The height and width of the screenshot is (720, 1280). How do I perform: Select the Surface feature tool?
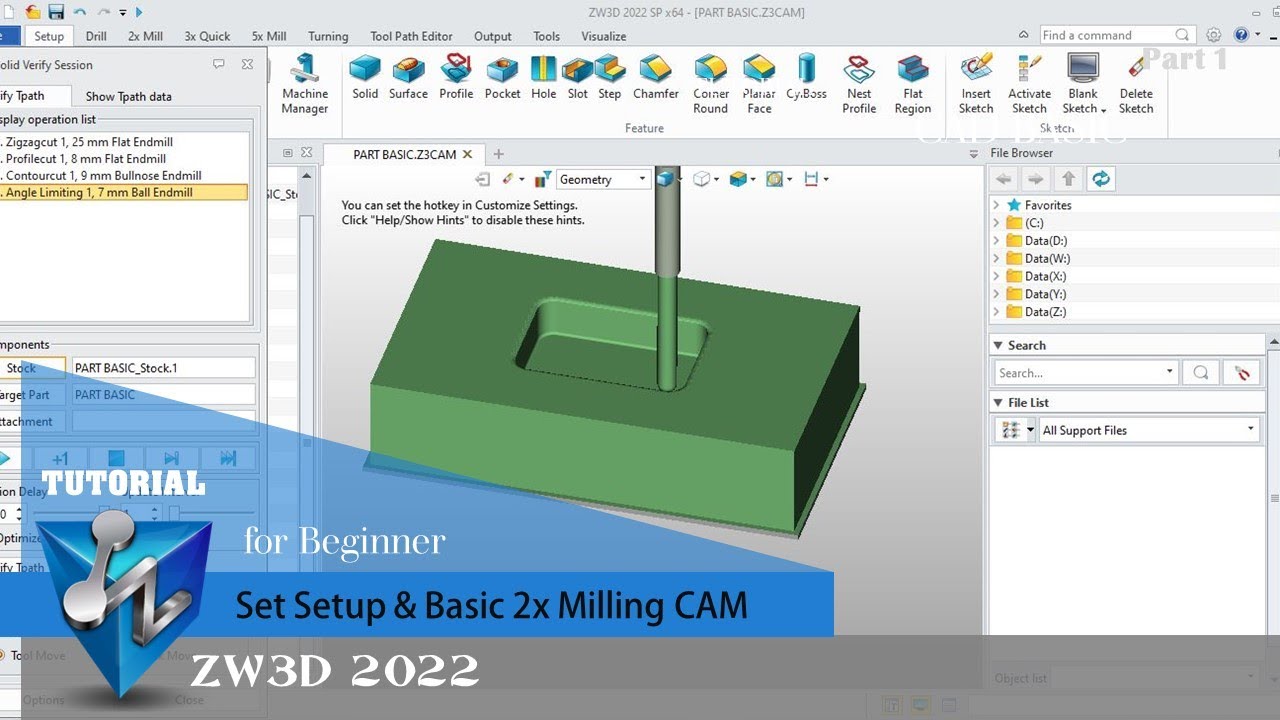(x=408, y=77)
